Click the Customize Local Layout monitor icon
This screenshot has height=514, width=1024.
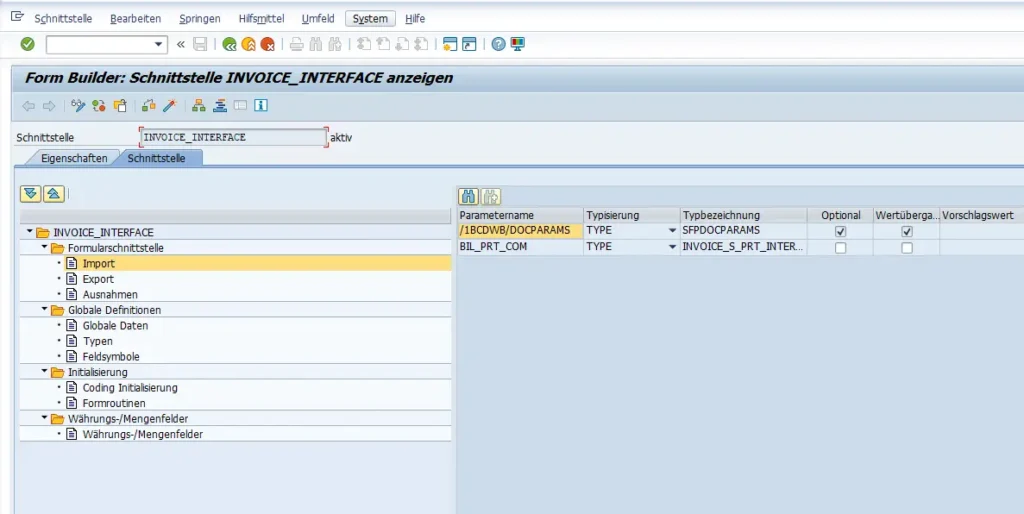[517, 44]
